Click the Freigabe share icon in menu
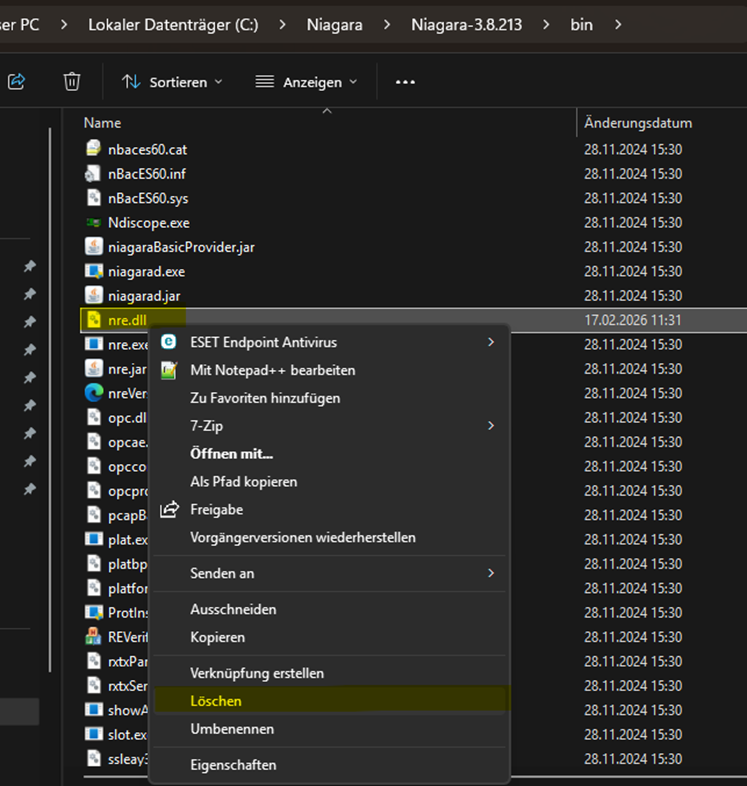The height and width of the screenshot is (786, 747). click(168, 509)
